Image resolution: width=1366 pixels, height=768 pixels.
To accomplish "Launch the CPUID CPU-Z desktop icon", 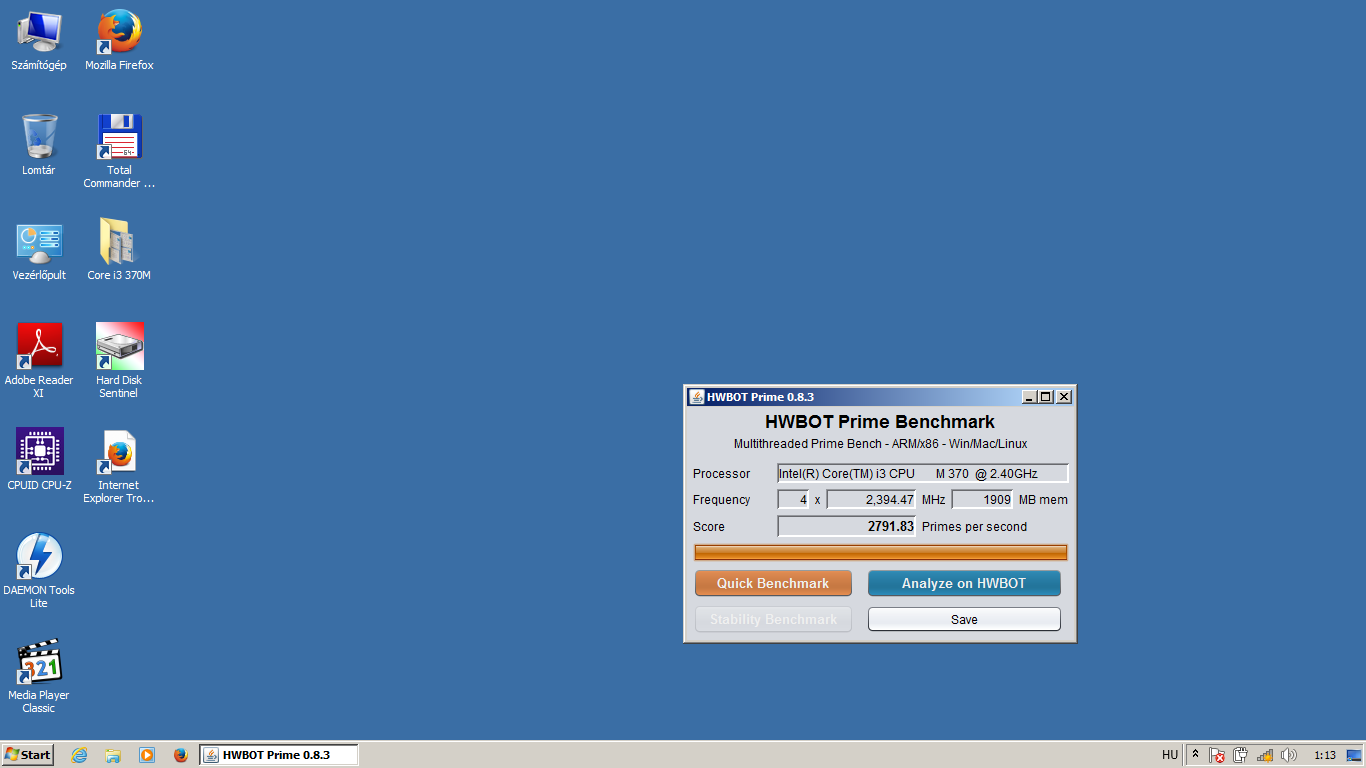I will (39, 460).
